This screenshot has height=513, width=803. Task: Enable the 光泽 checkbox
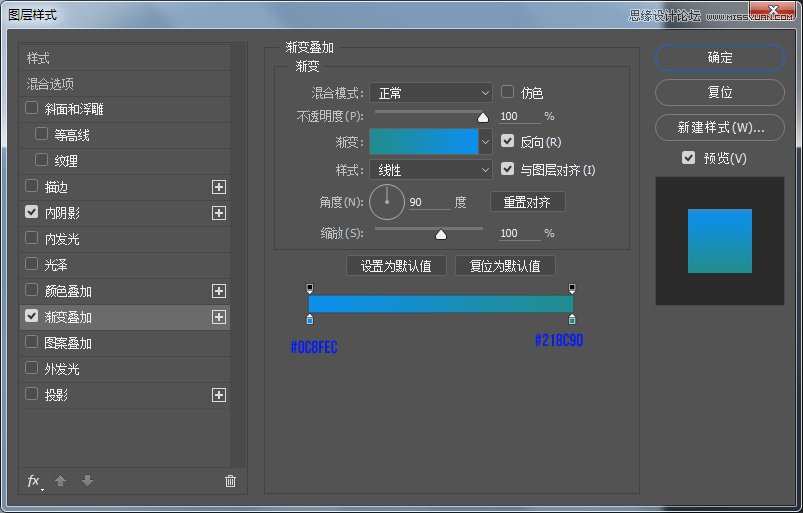(x=32, y=264)
